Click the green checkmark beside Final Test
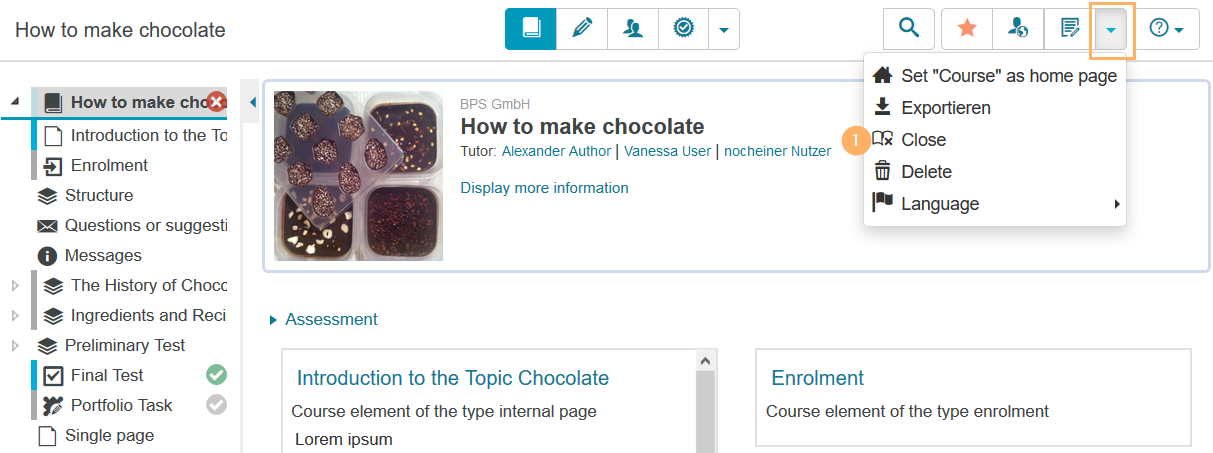The height and width of the screenshot is (453, 1213). [216, 375]
